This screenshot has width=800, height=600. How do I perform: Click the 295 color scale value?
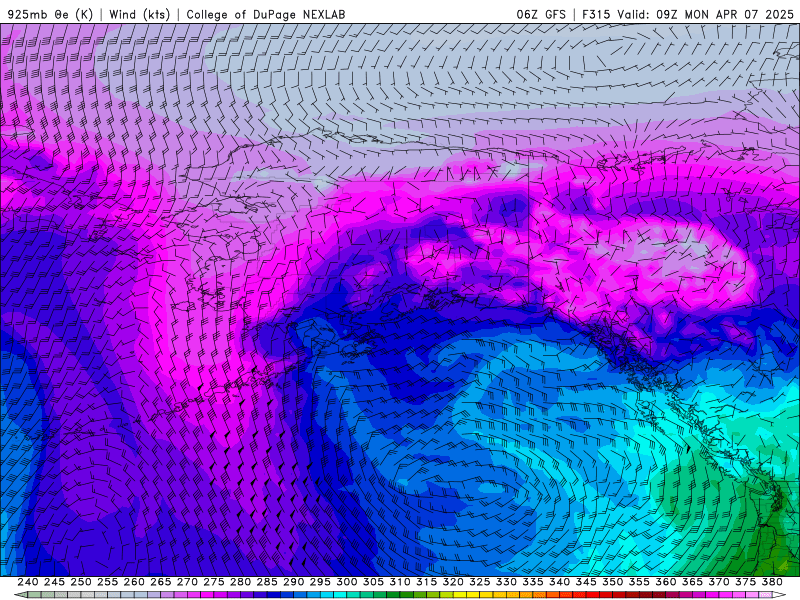(320, 582)
